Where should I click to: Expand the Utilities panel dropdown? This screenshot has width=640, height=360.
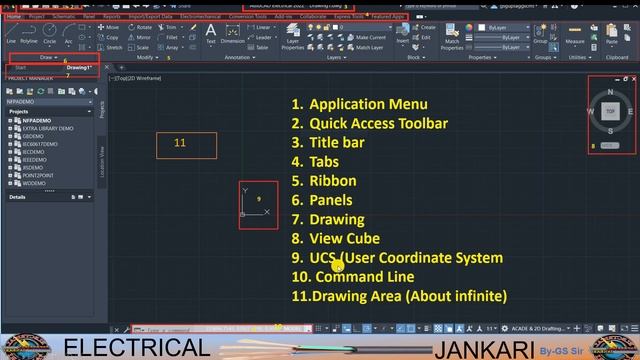tap(580, 58)
